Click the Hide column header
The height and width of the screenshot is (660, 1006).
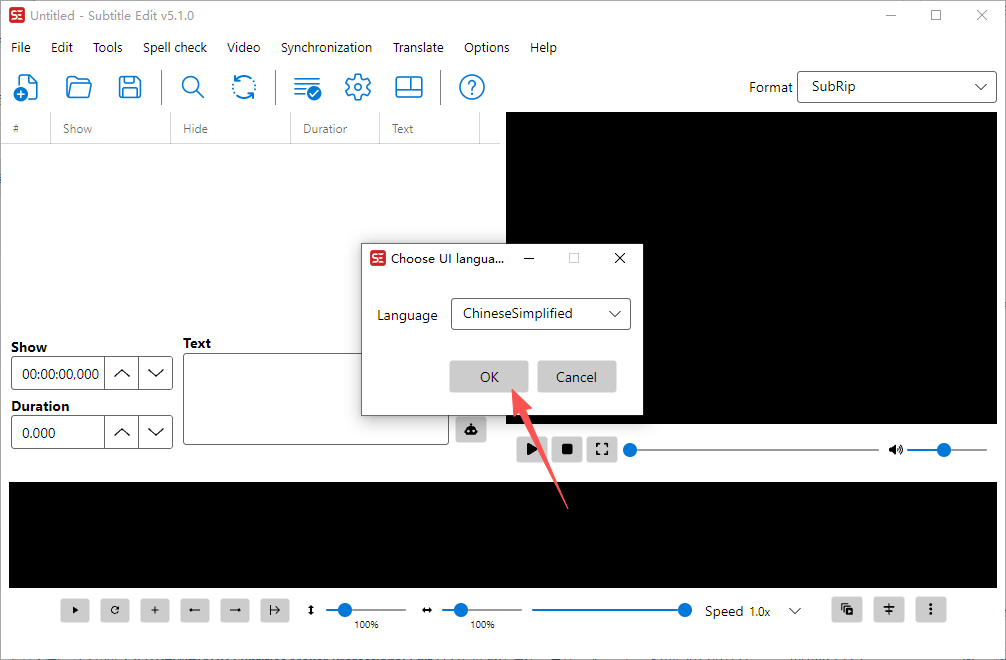point(230,128)
